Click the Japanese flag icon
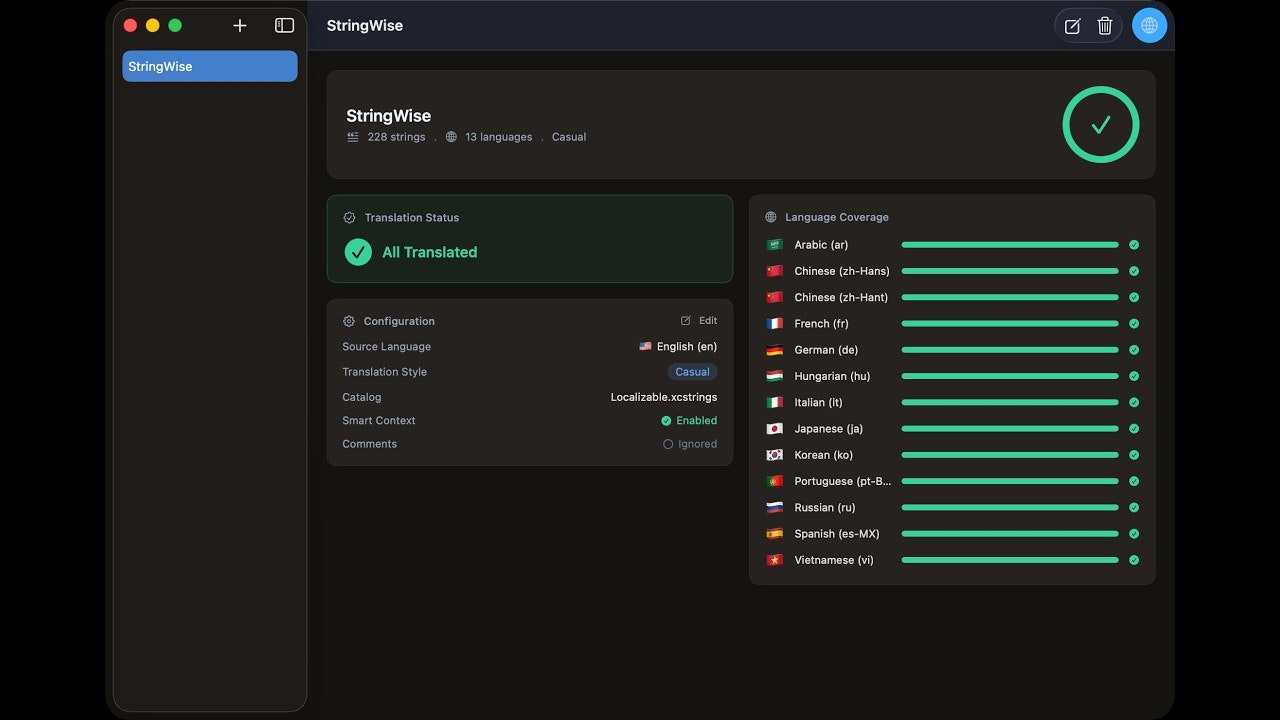Image resolution: width=1280 pixels, height=720 pixels. (774, 429)
